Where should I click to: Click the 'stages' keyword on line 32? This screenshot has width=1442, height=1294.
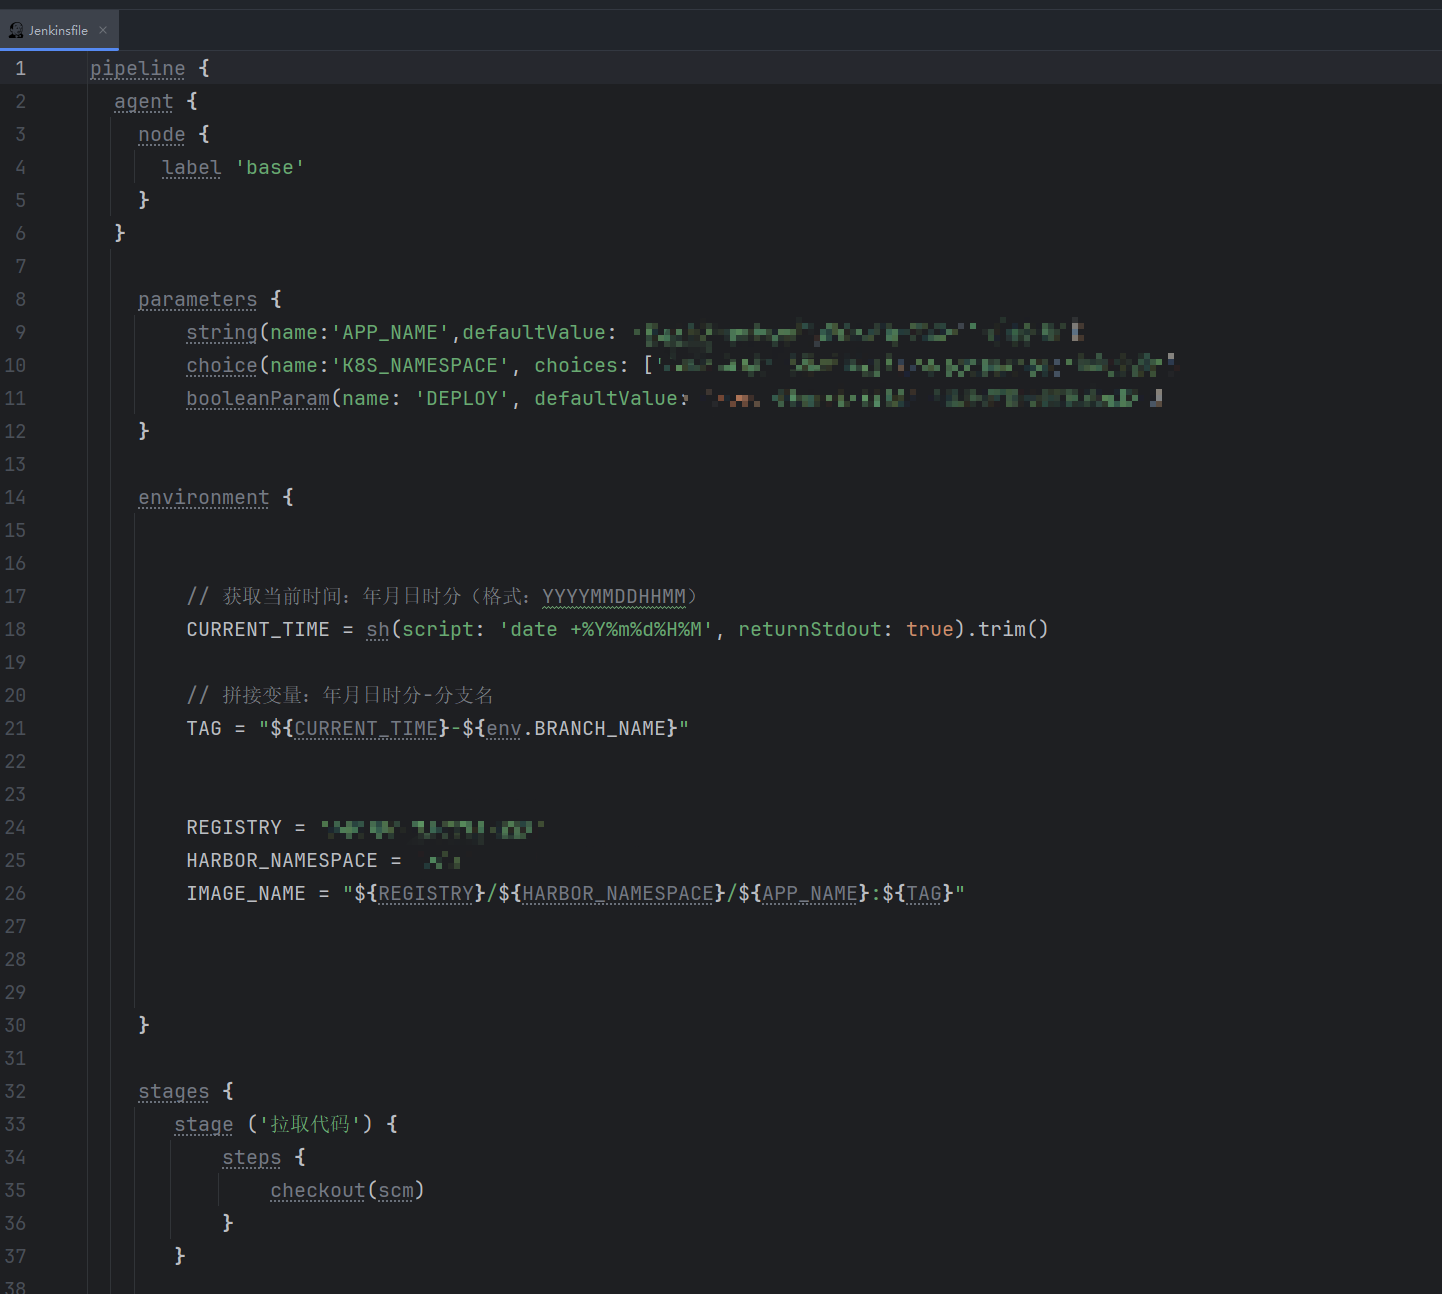(174, 1091)
